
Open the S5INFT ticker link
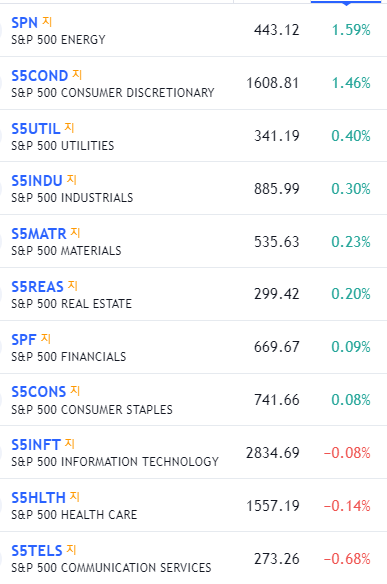point(36,445)
